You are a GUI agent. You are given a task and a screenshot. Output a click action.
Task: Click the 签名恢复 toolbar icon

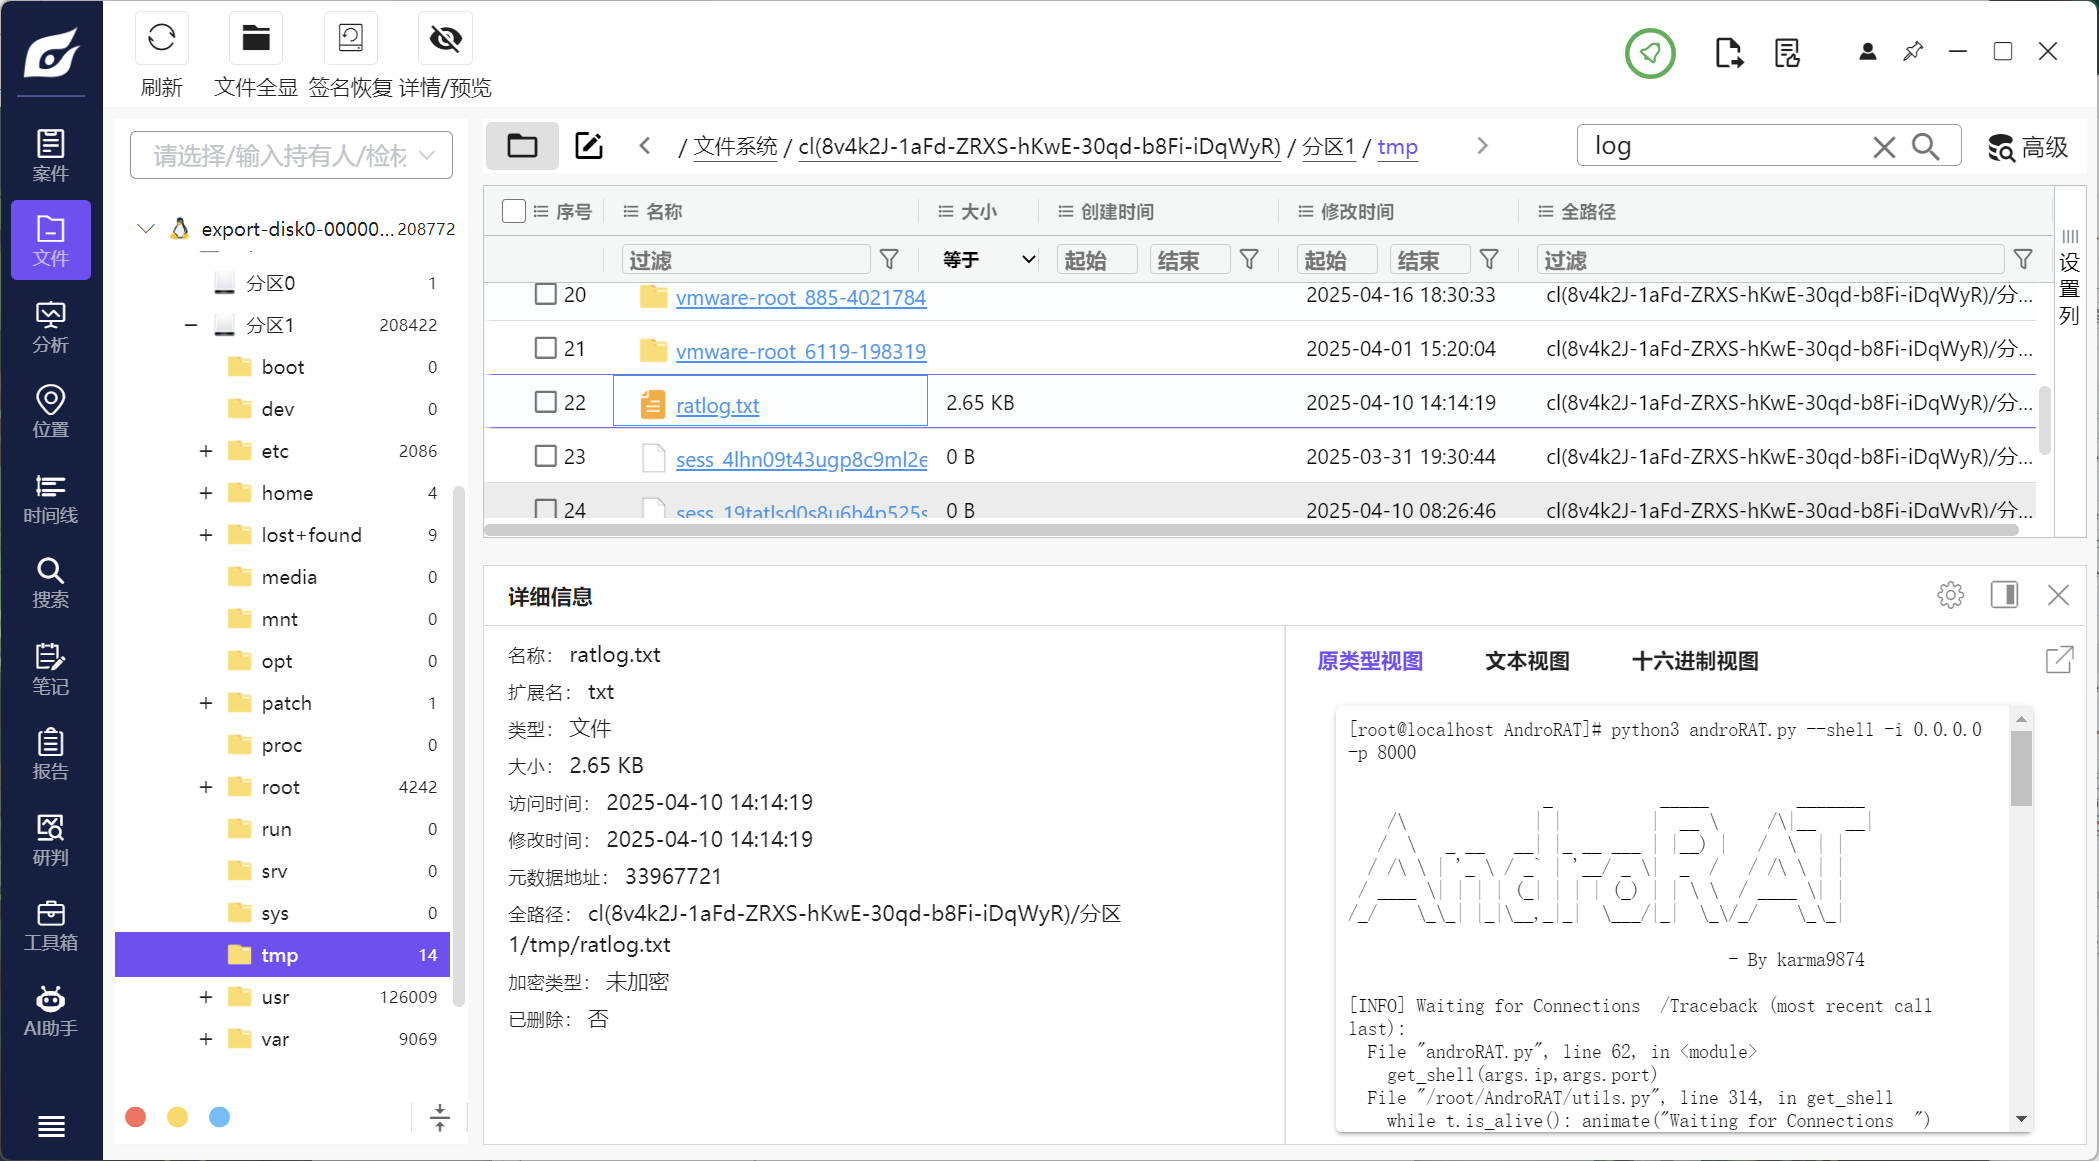tap(350, 39)
